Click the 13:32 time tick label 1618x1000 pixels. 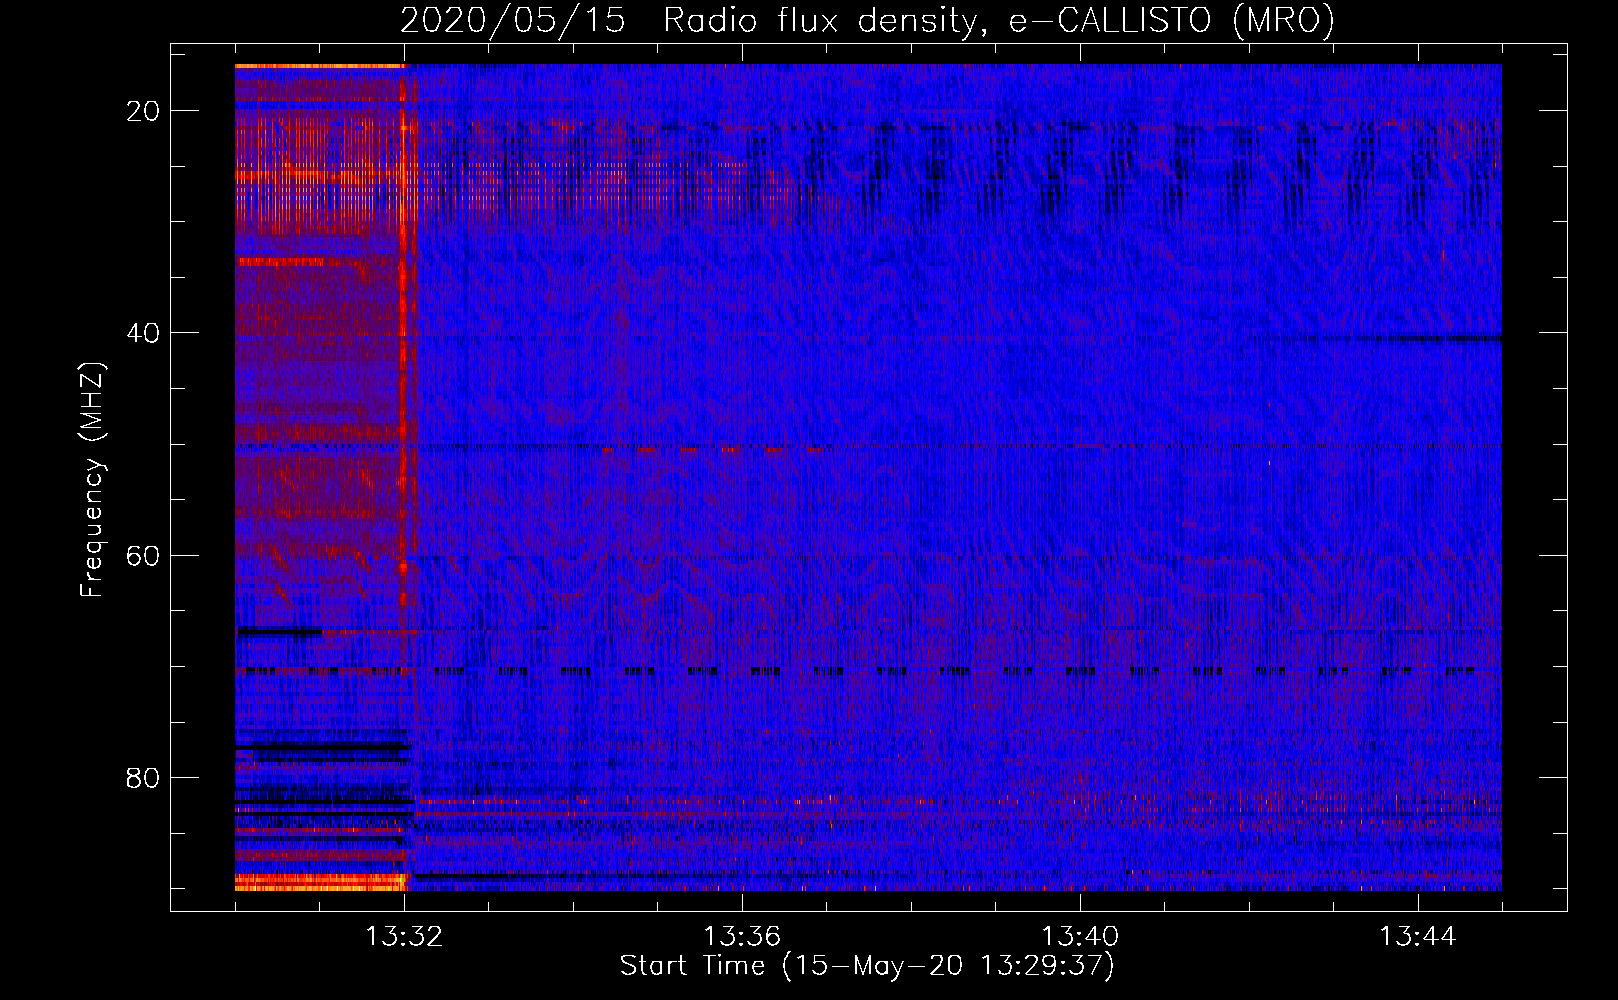click(404, 937)
